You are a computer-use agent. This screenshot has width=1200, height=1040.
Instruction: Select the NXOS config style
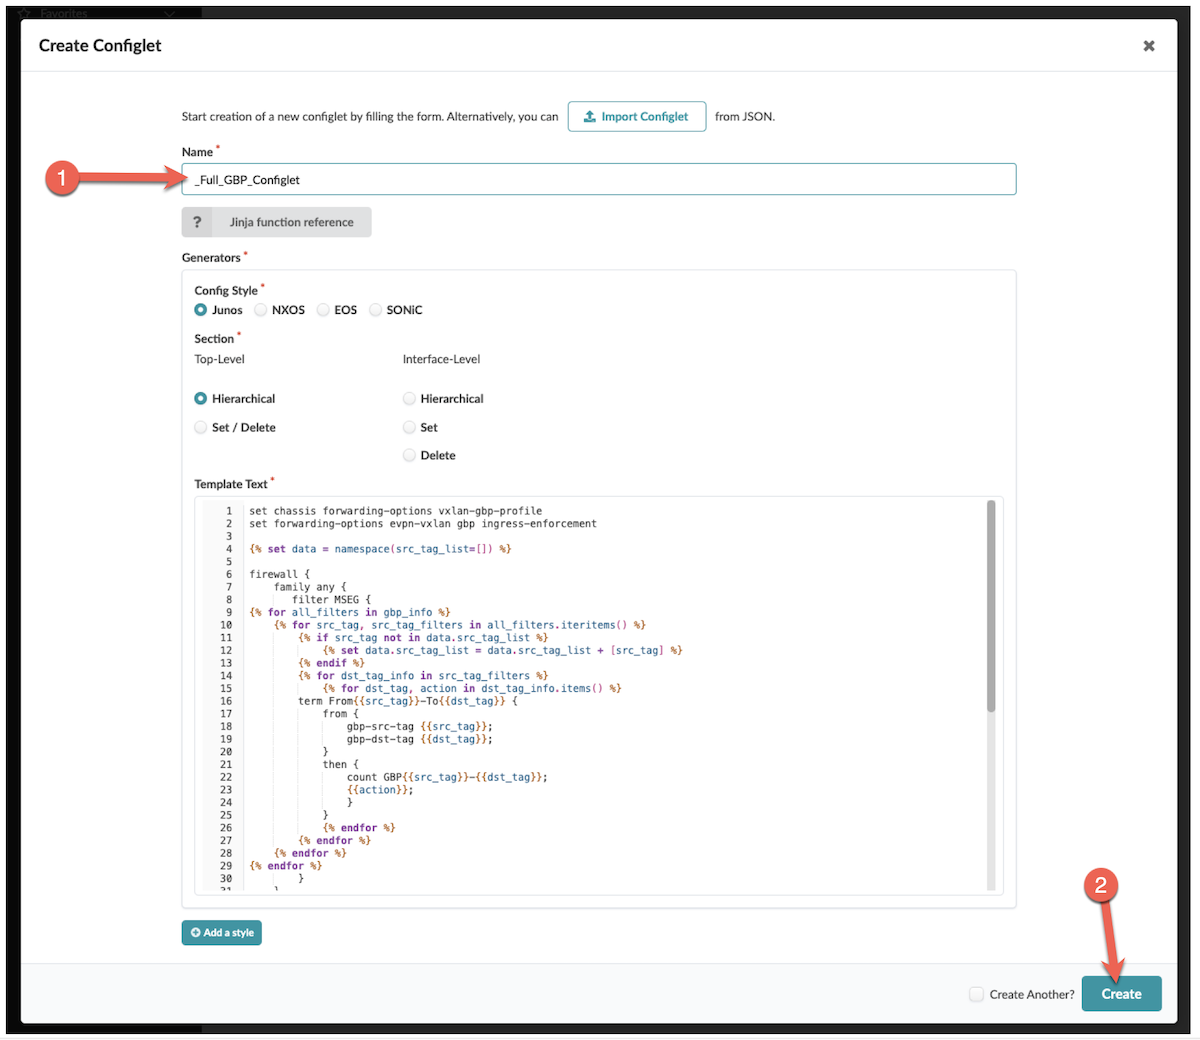(261, 310)
